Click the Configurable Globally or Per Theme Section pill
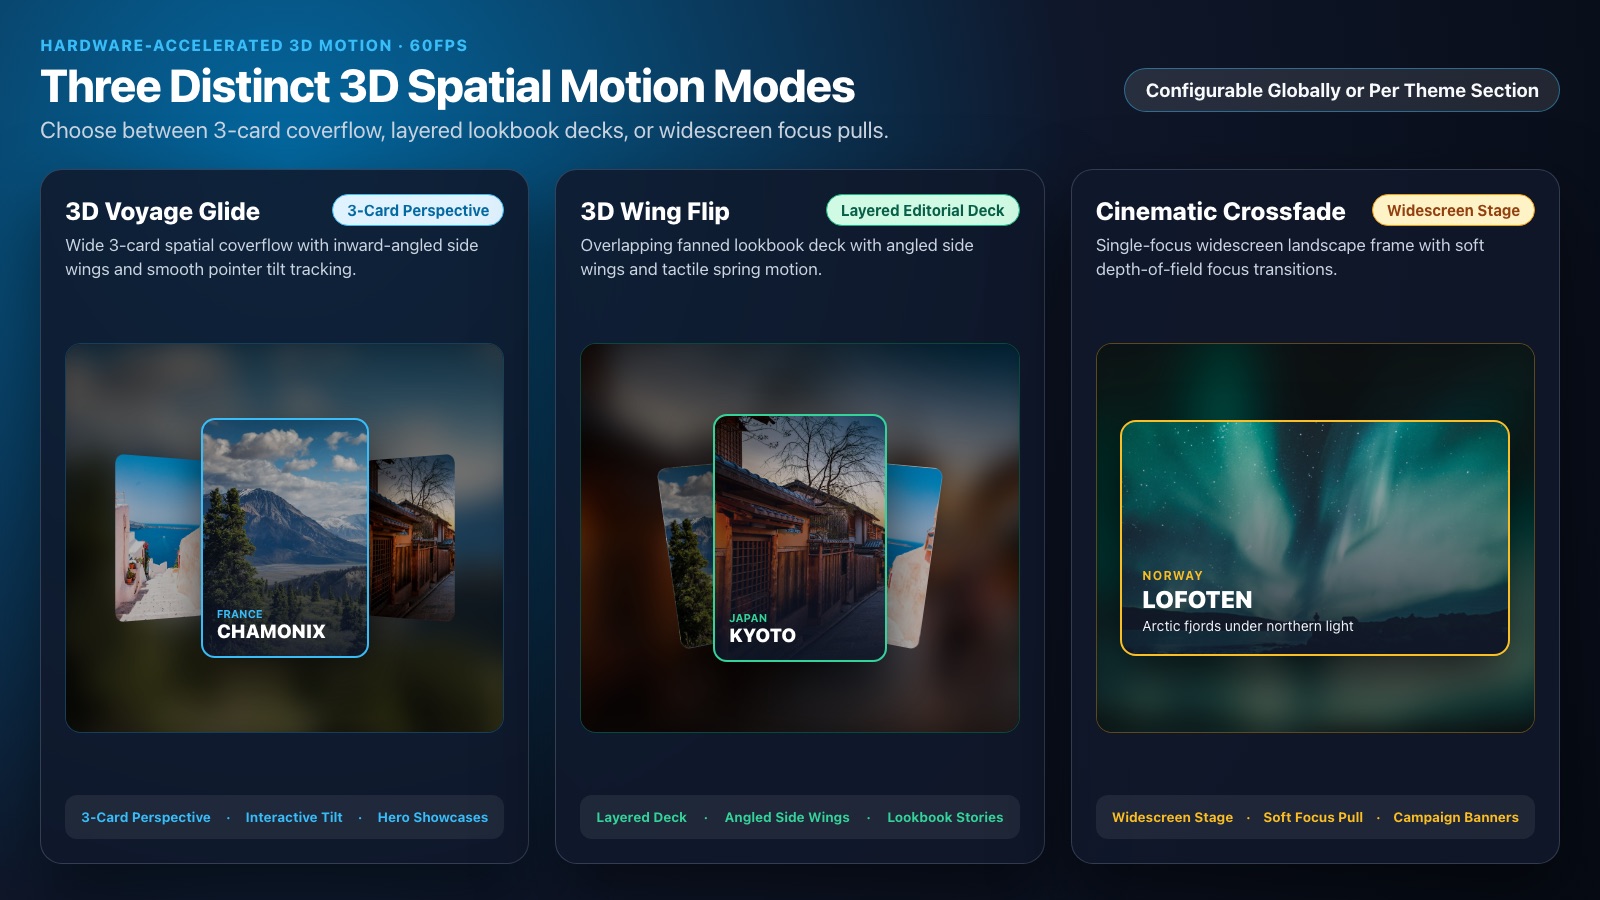This screenshot has height=900, width=1600. (1341, 90)
